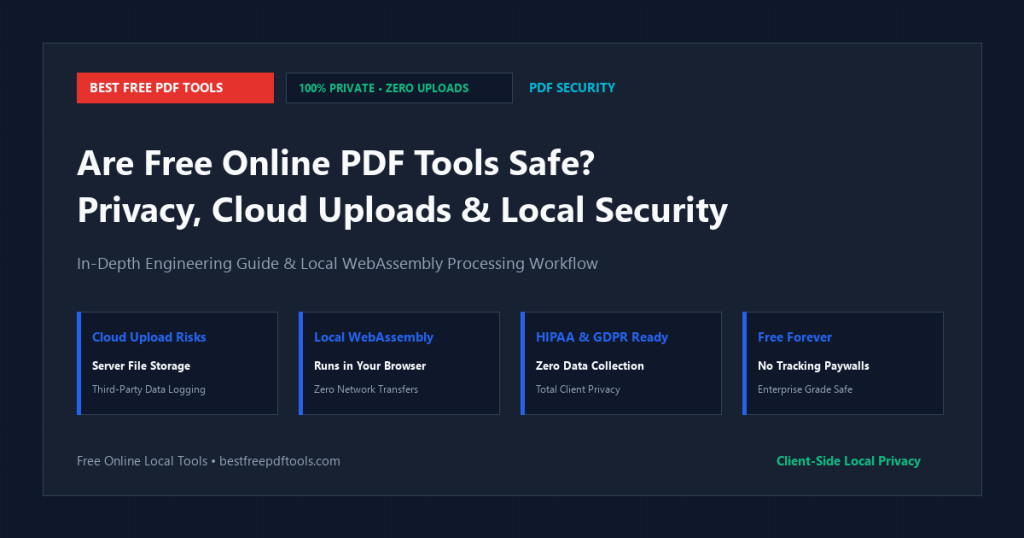
Task: Select the Local WebAssembly card title
Action: (374, 337)
